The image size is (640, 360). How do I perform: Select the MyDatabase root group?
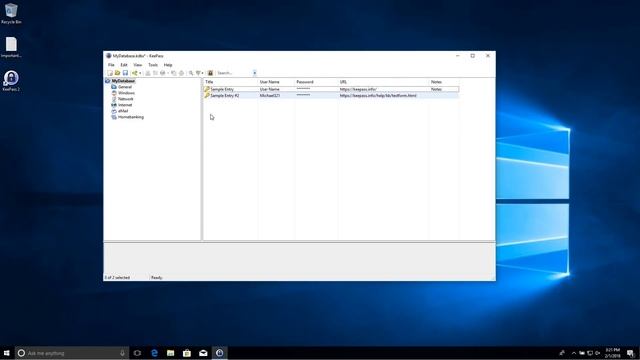click(123, 81)
